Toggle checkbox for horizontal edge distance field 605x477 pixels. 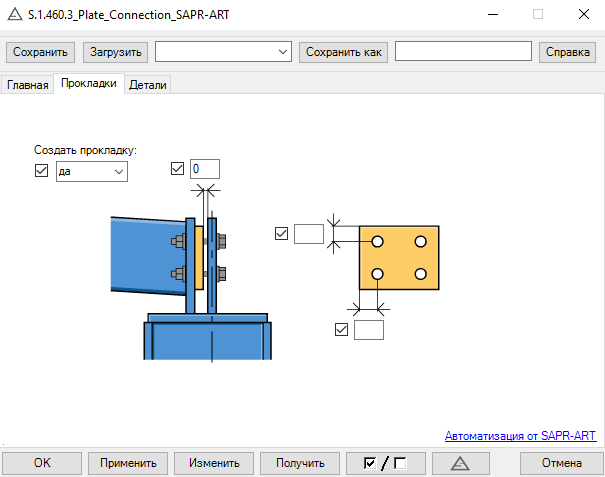click(x=341, y=329)
